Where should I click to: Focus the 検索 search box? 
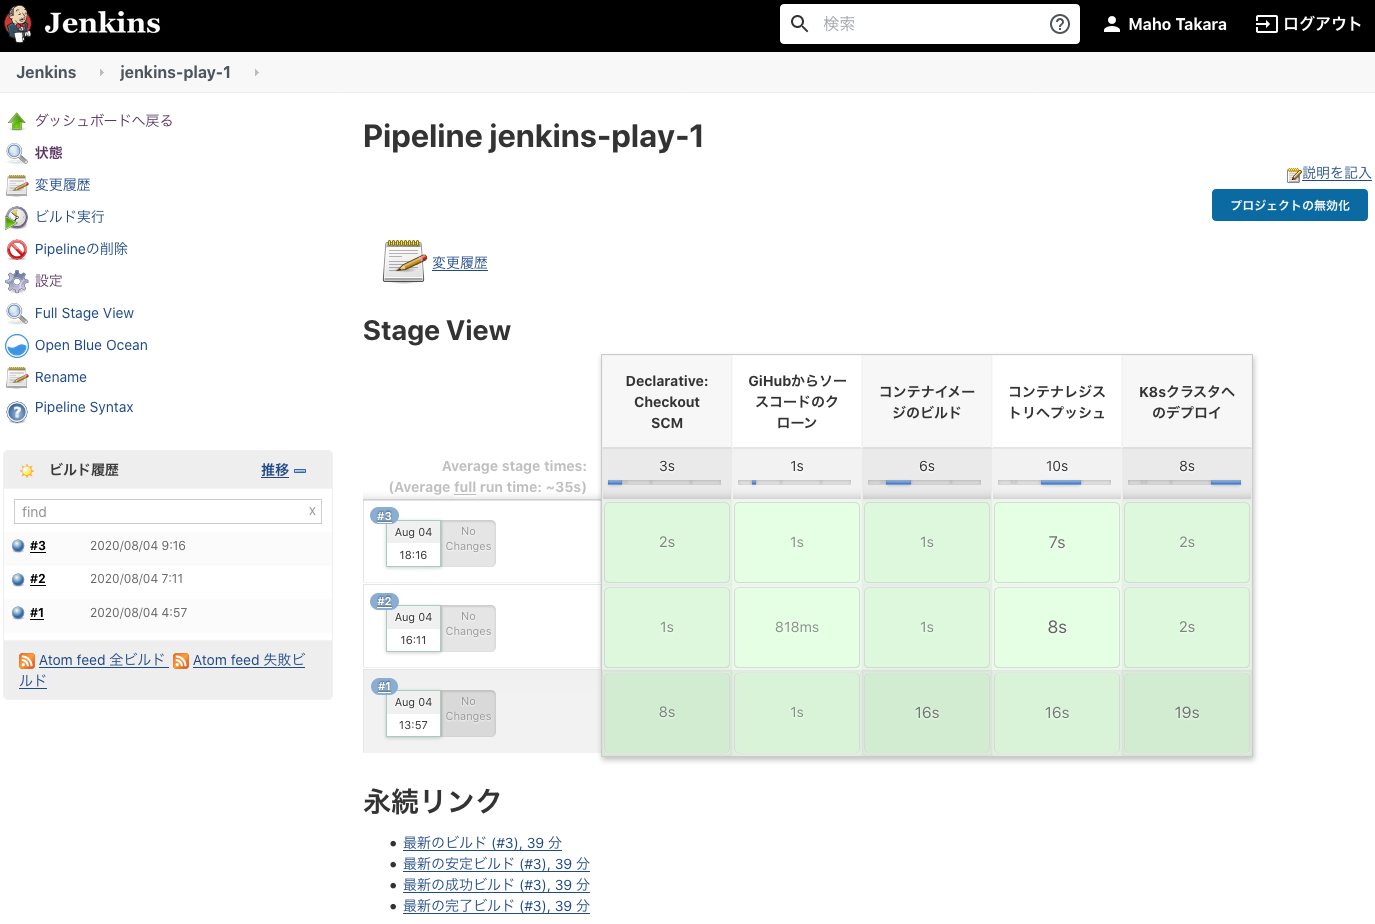click(x=930, y=24)
